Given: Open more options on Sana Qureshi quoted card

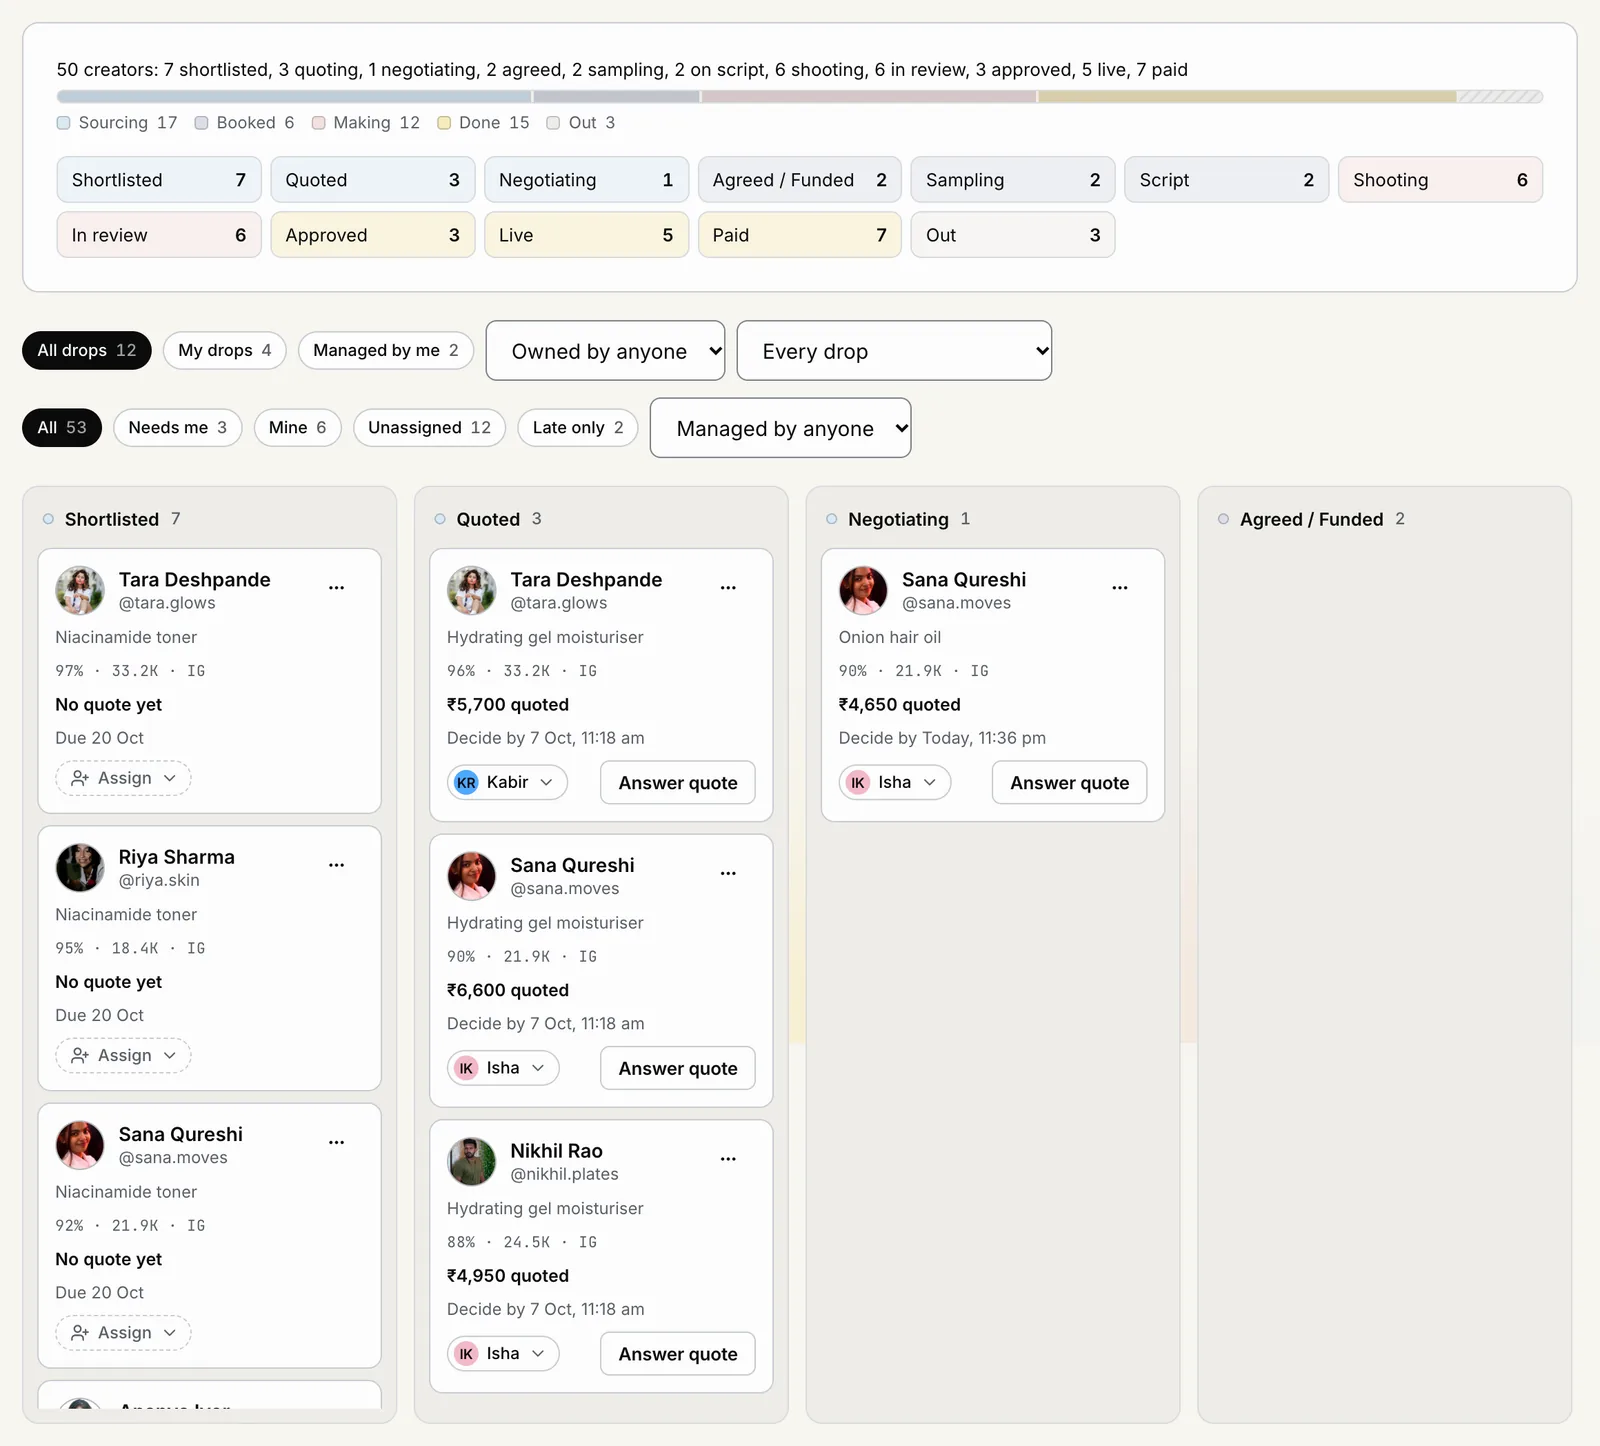Looking at the screenshot, I should pos(728,873).
